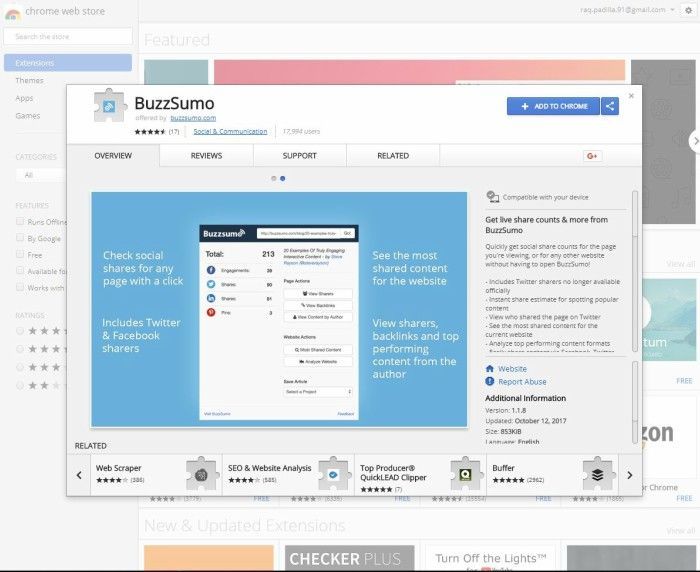
Task: Switch to the Reviews tab
Action: (206, 156)
